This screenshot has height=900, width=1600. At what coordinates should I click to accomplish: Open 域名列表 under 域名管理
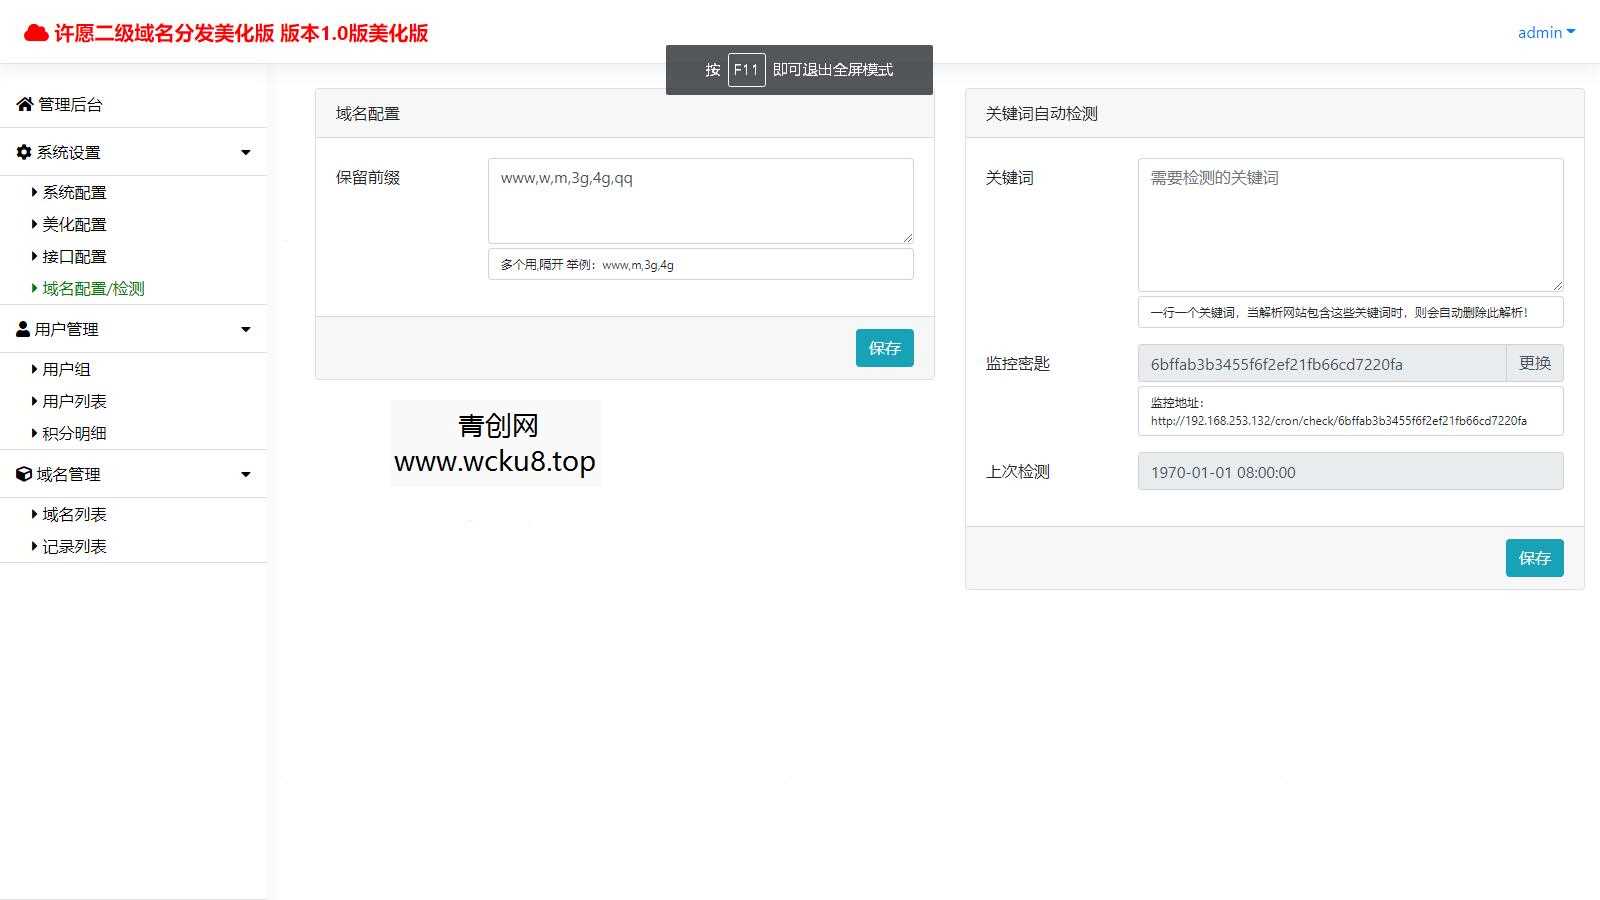click(72, 513)
